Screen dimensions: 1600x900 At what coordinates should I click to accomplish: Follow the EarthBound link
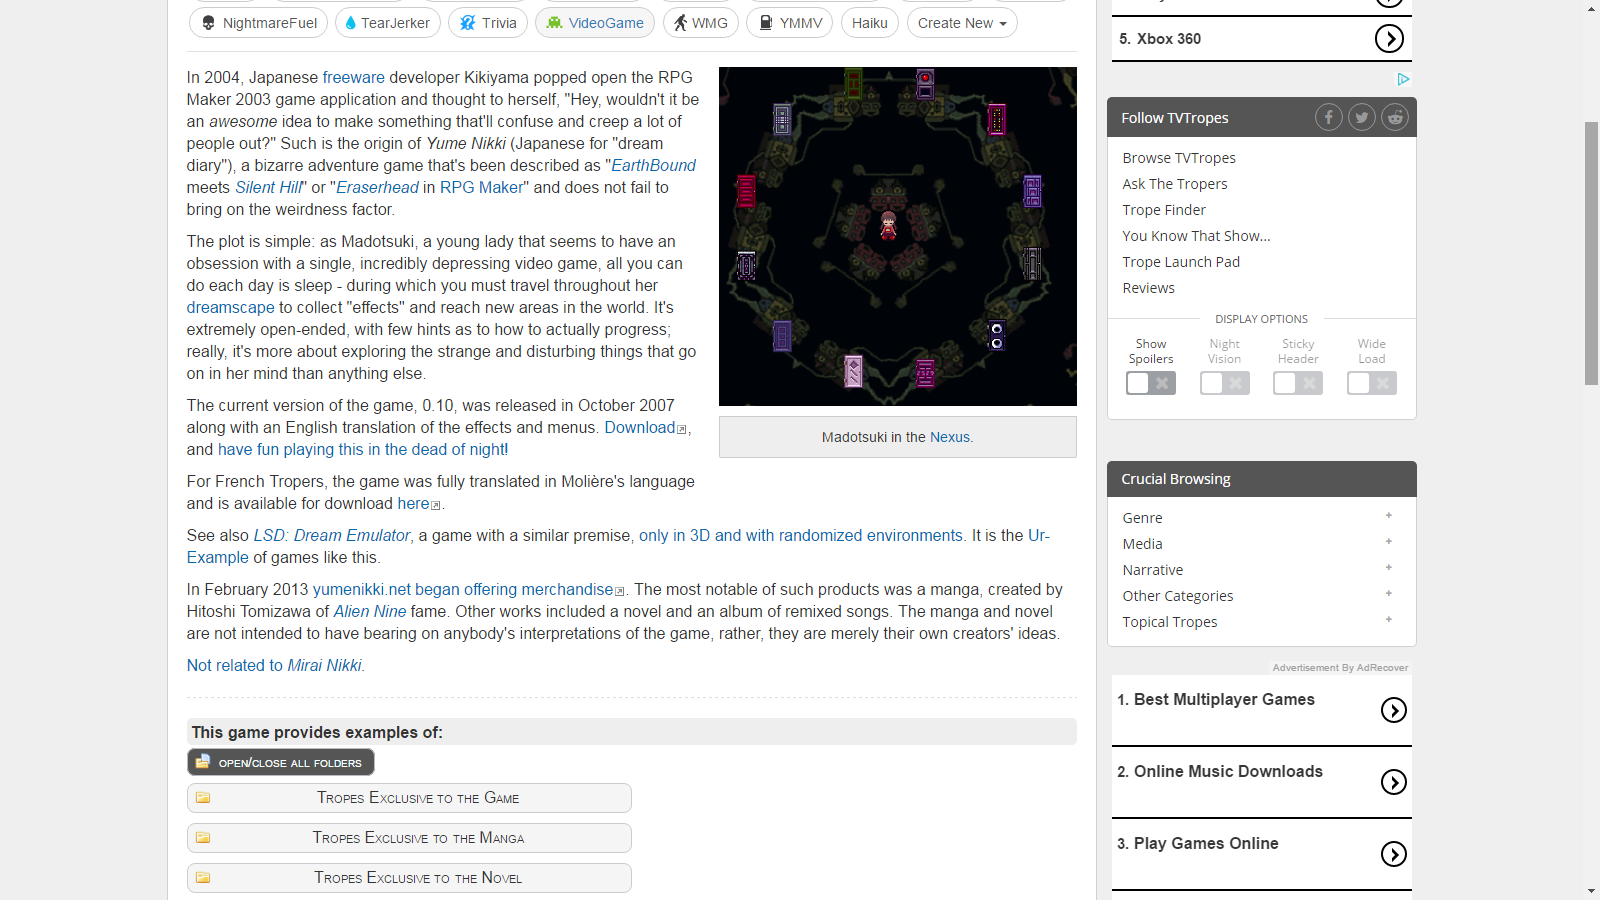(x=654, y=165)
